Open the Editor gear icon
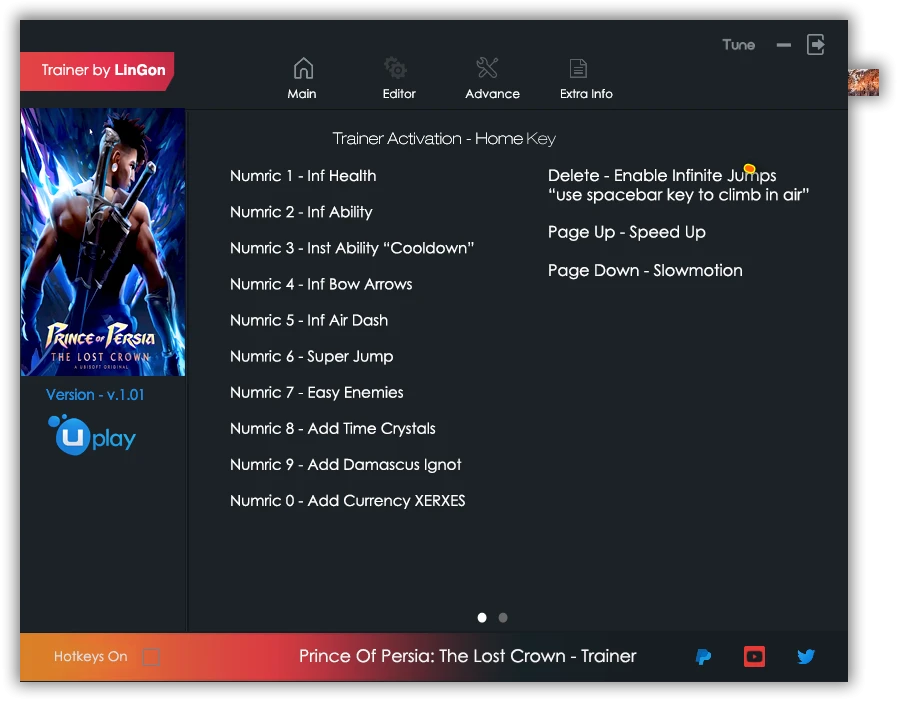Image resolution: width=899 pixels, height=702 pixels. click(396, 69)
